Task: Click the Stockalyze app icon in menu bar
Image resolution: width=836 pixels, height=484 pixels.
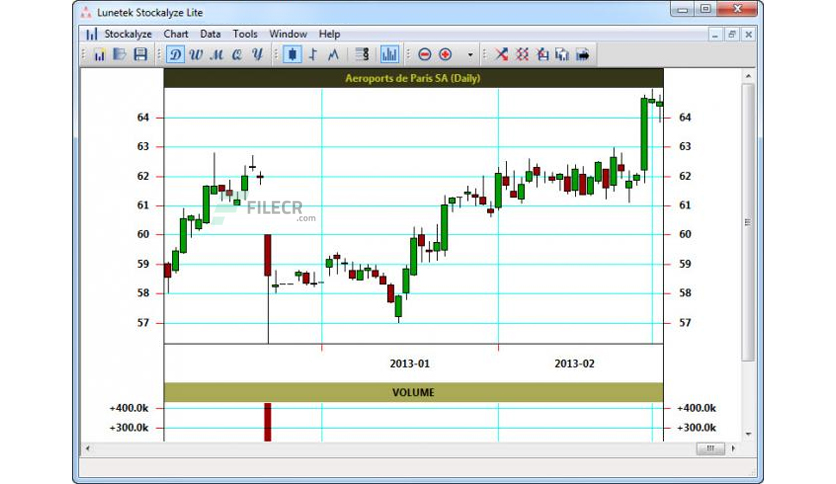Action: [91, 34]
